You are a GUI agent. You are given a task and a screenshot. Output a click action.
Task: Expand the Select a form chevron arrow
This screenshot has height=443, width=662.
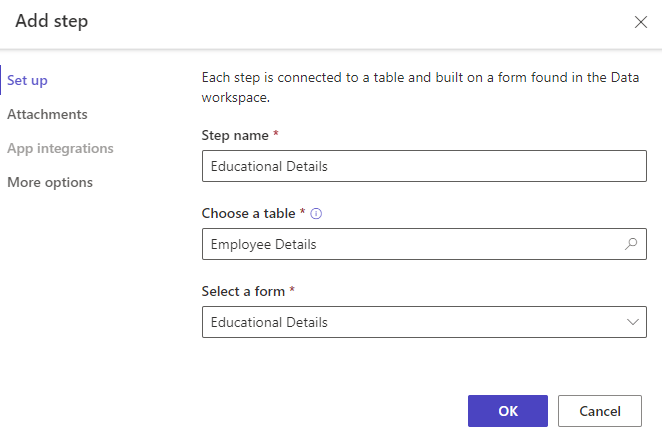point(632,322)
